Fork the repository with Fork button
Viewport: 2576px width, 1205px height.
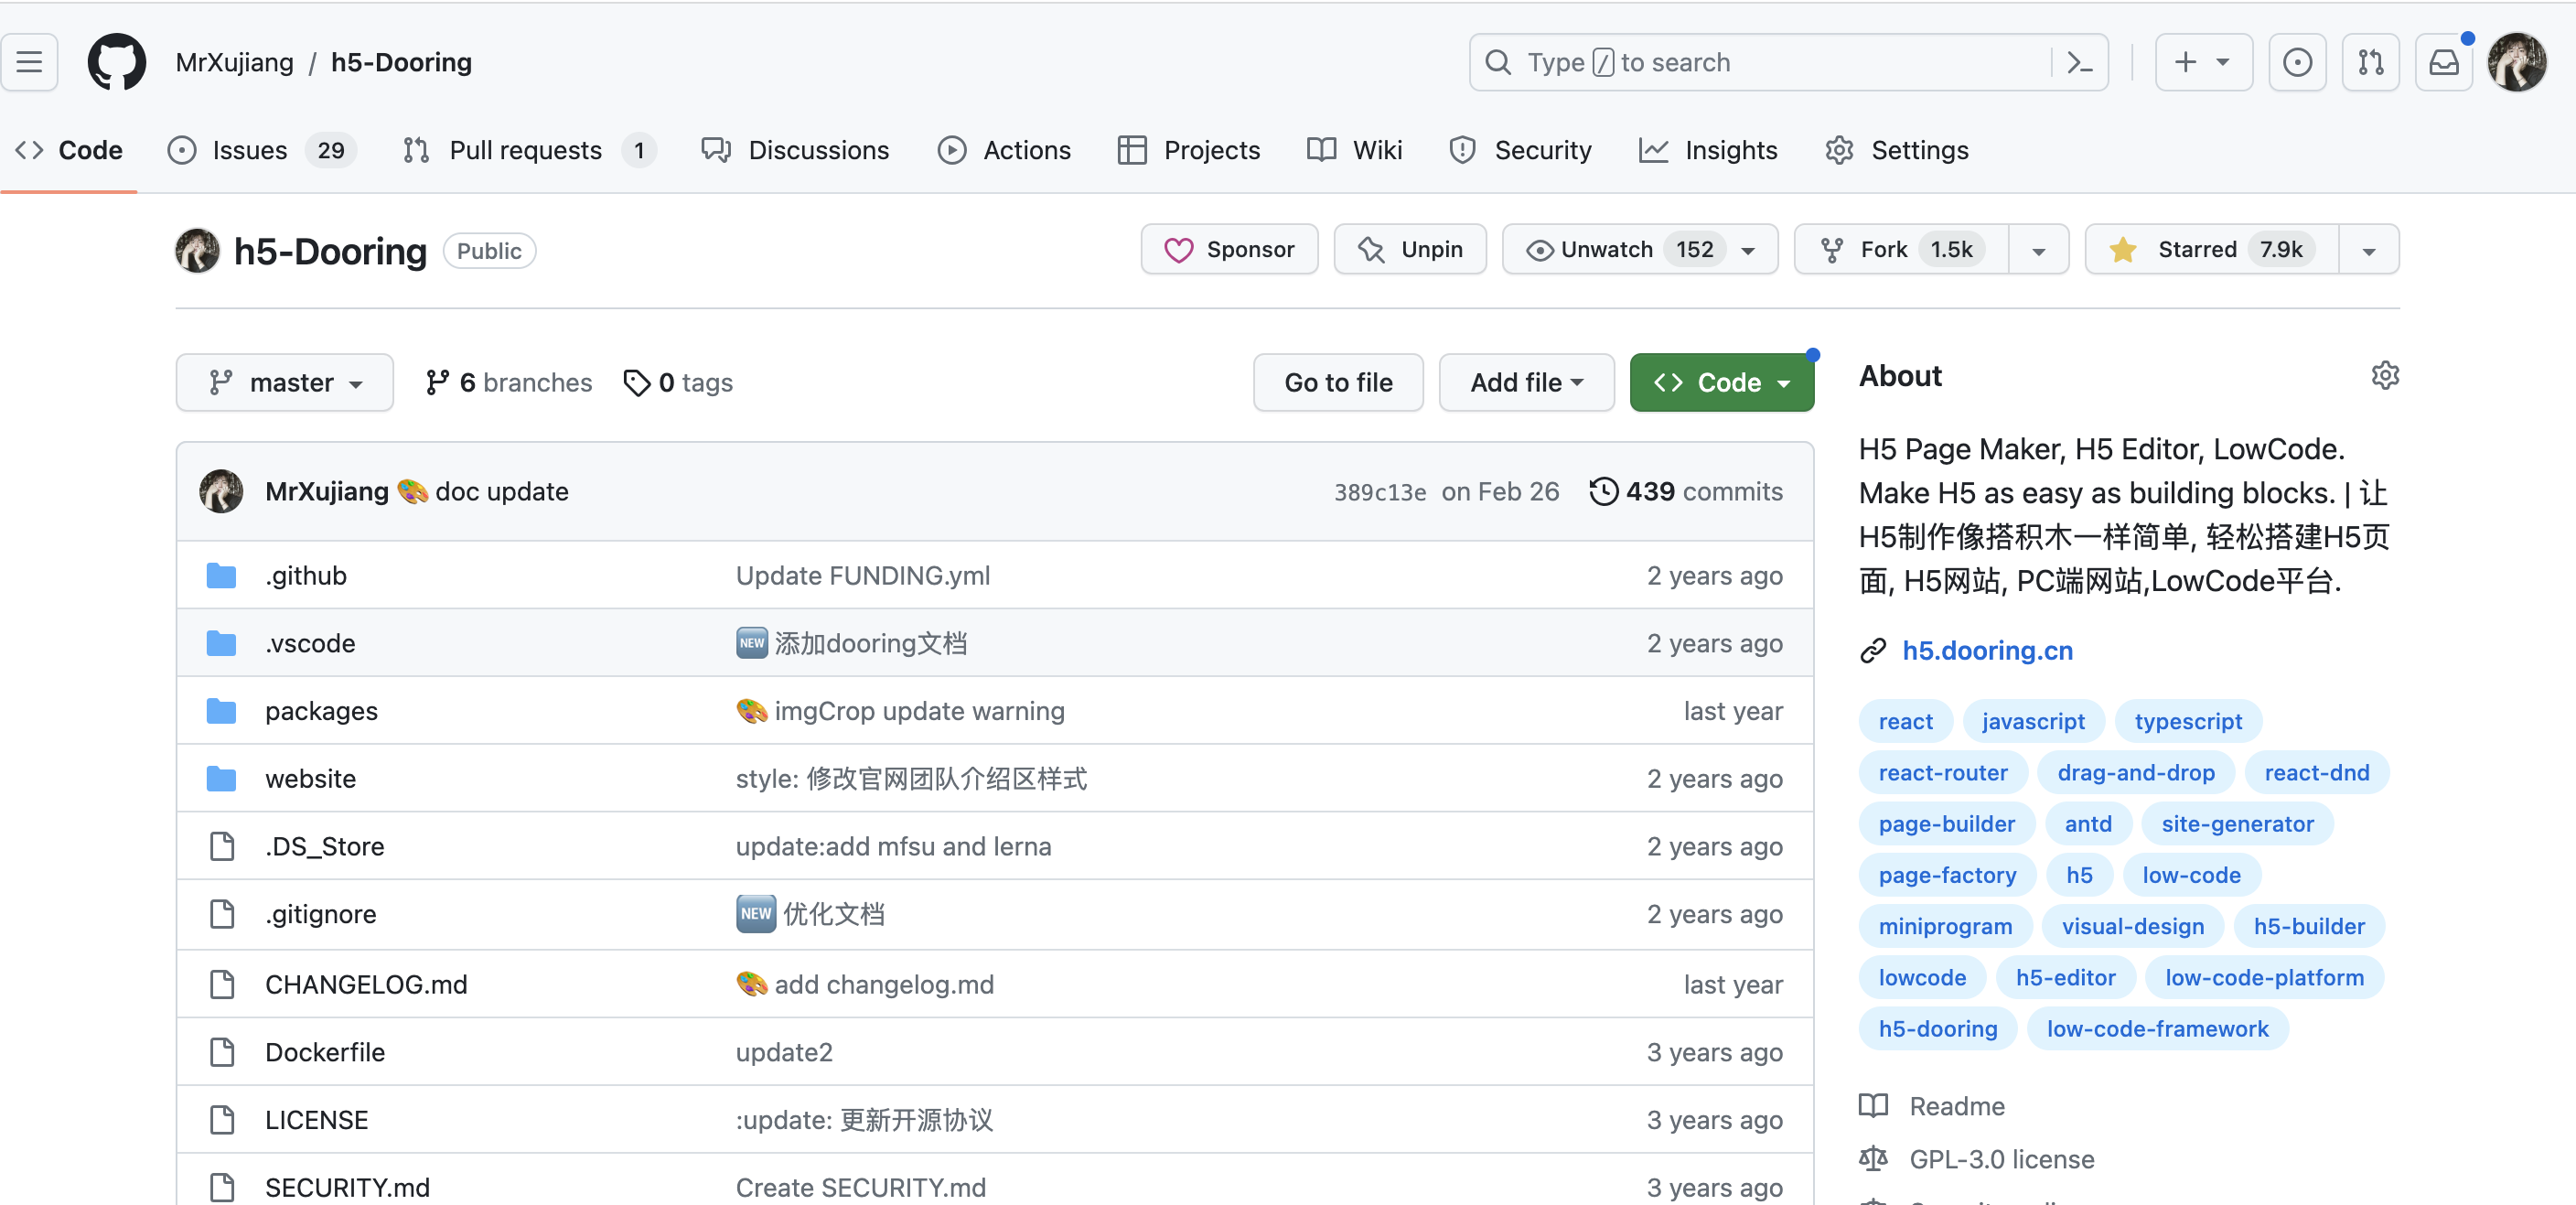[x=1900, y=249]
